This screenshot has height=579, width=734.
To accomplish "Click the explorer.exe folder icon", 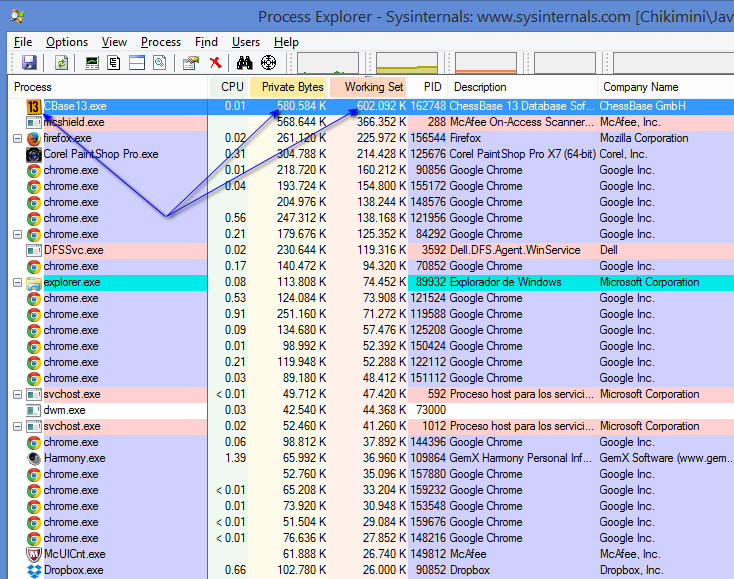I will point(34,283).
